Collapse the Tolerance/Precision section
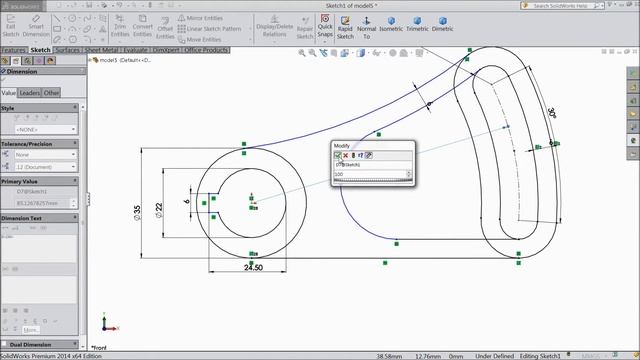640x360 pixels. [x=75, y=143]
